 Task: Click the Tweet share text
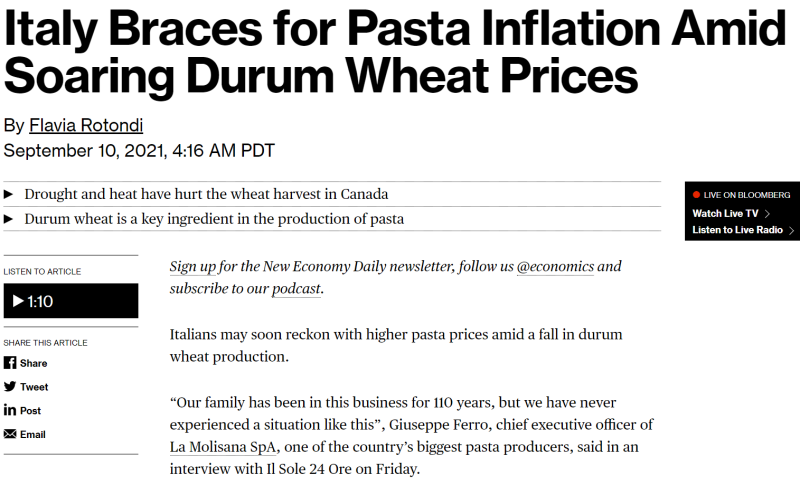pos(34,387)
